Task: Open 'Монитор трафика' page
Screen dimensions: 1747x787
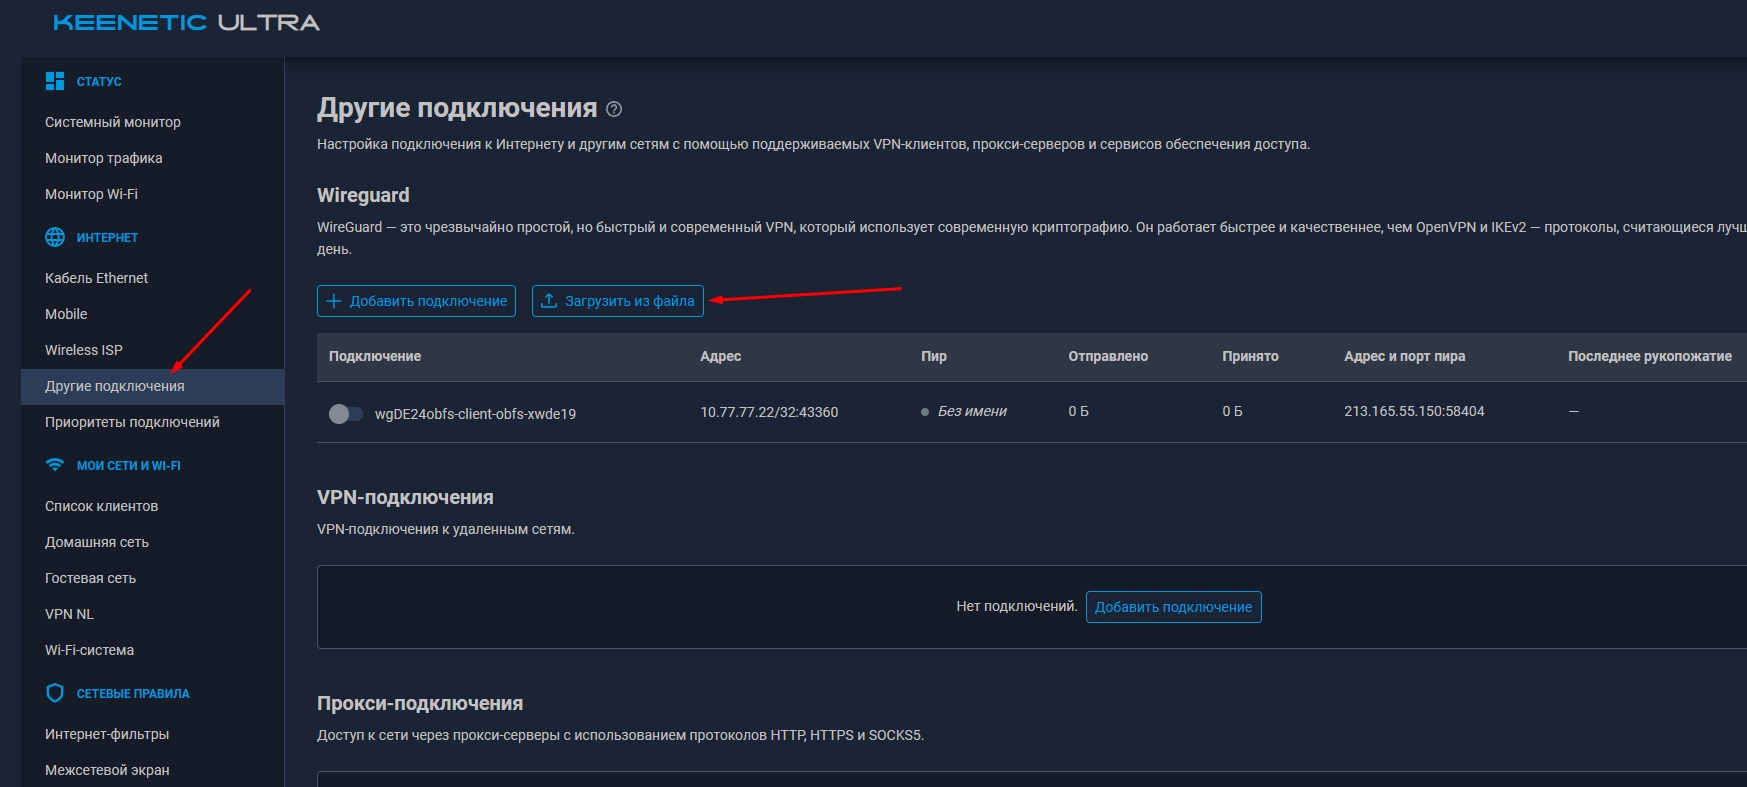Action: click(x=104, y=158)
